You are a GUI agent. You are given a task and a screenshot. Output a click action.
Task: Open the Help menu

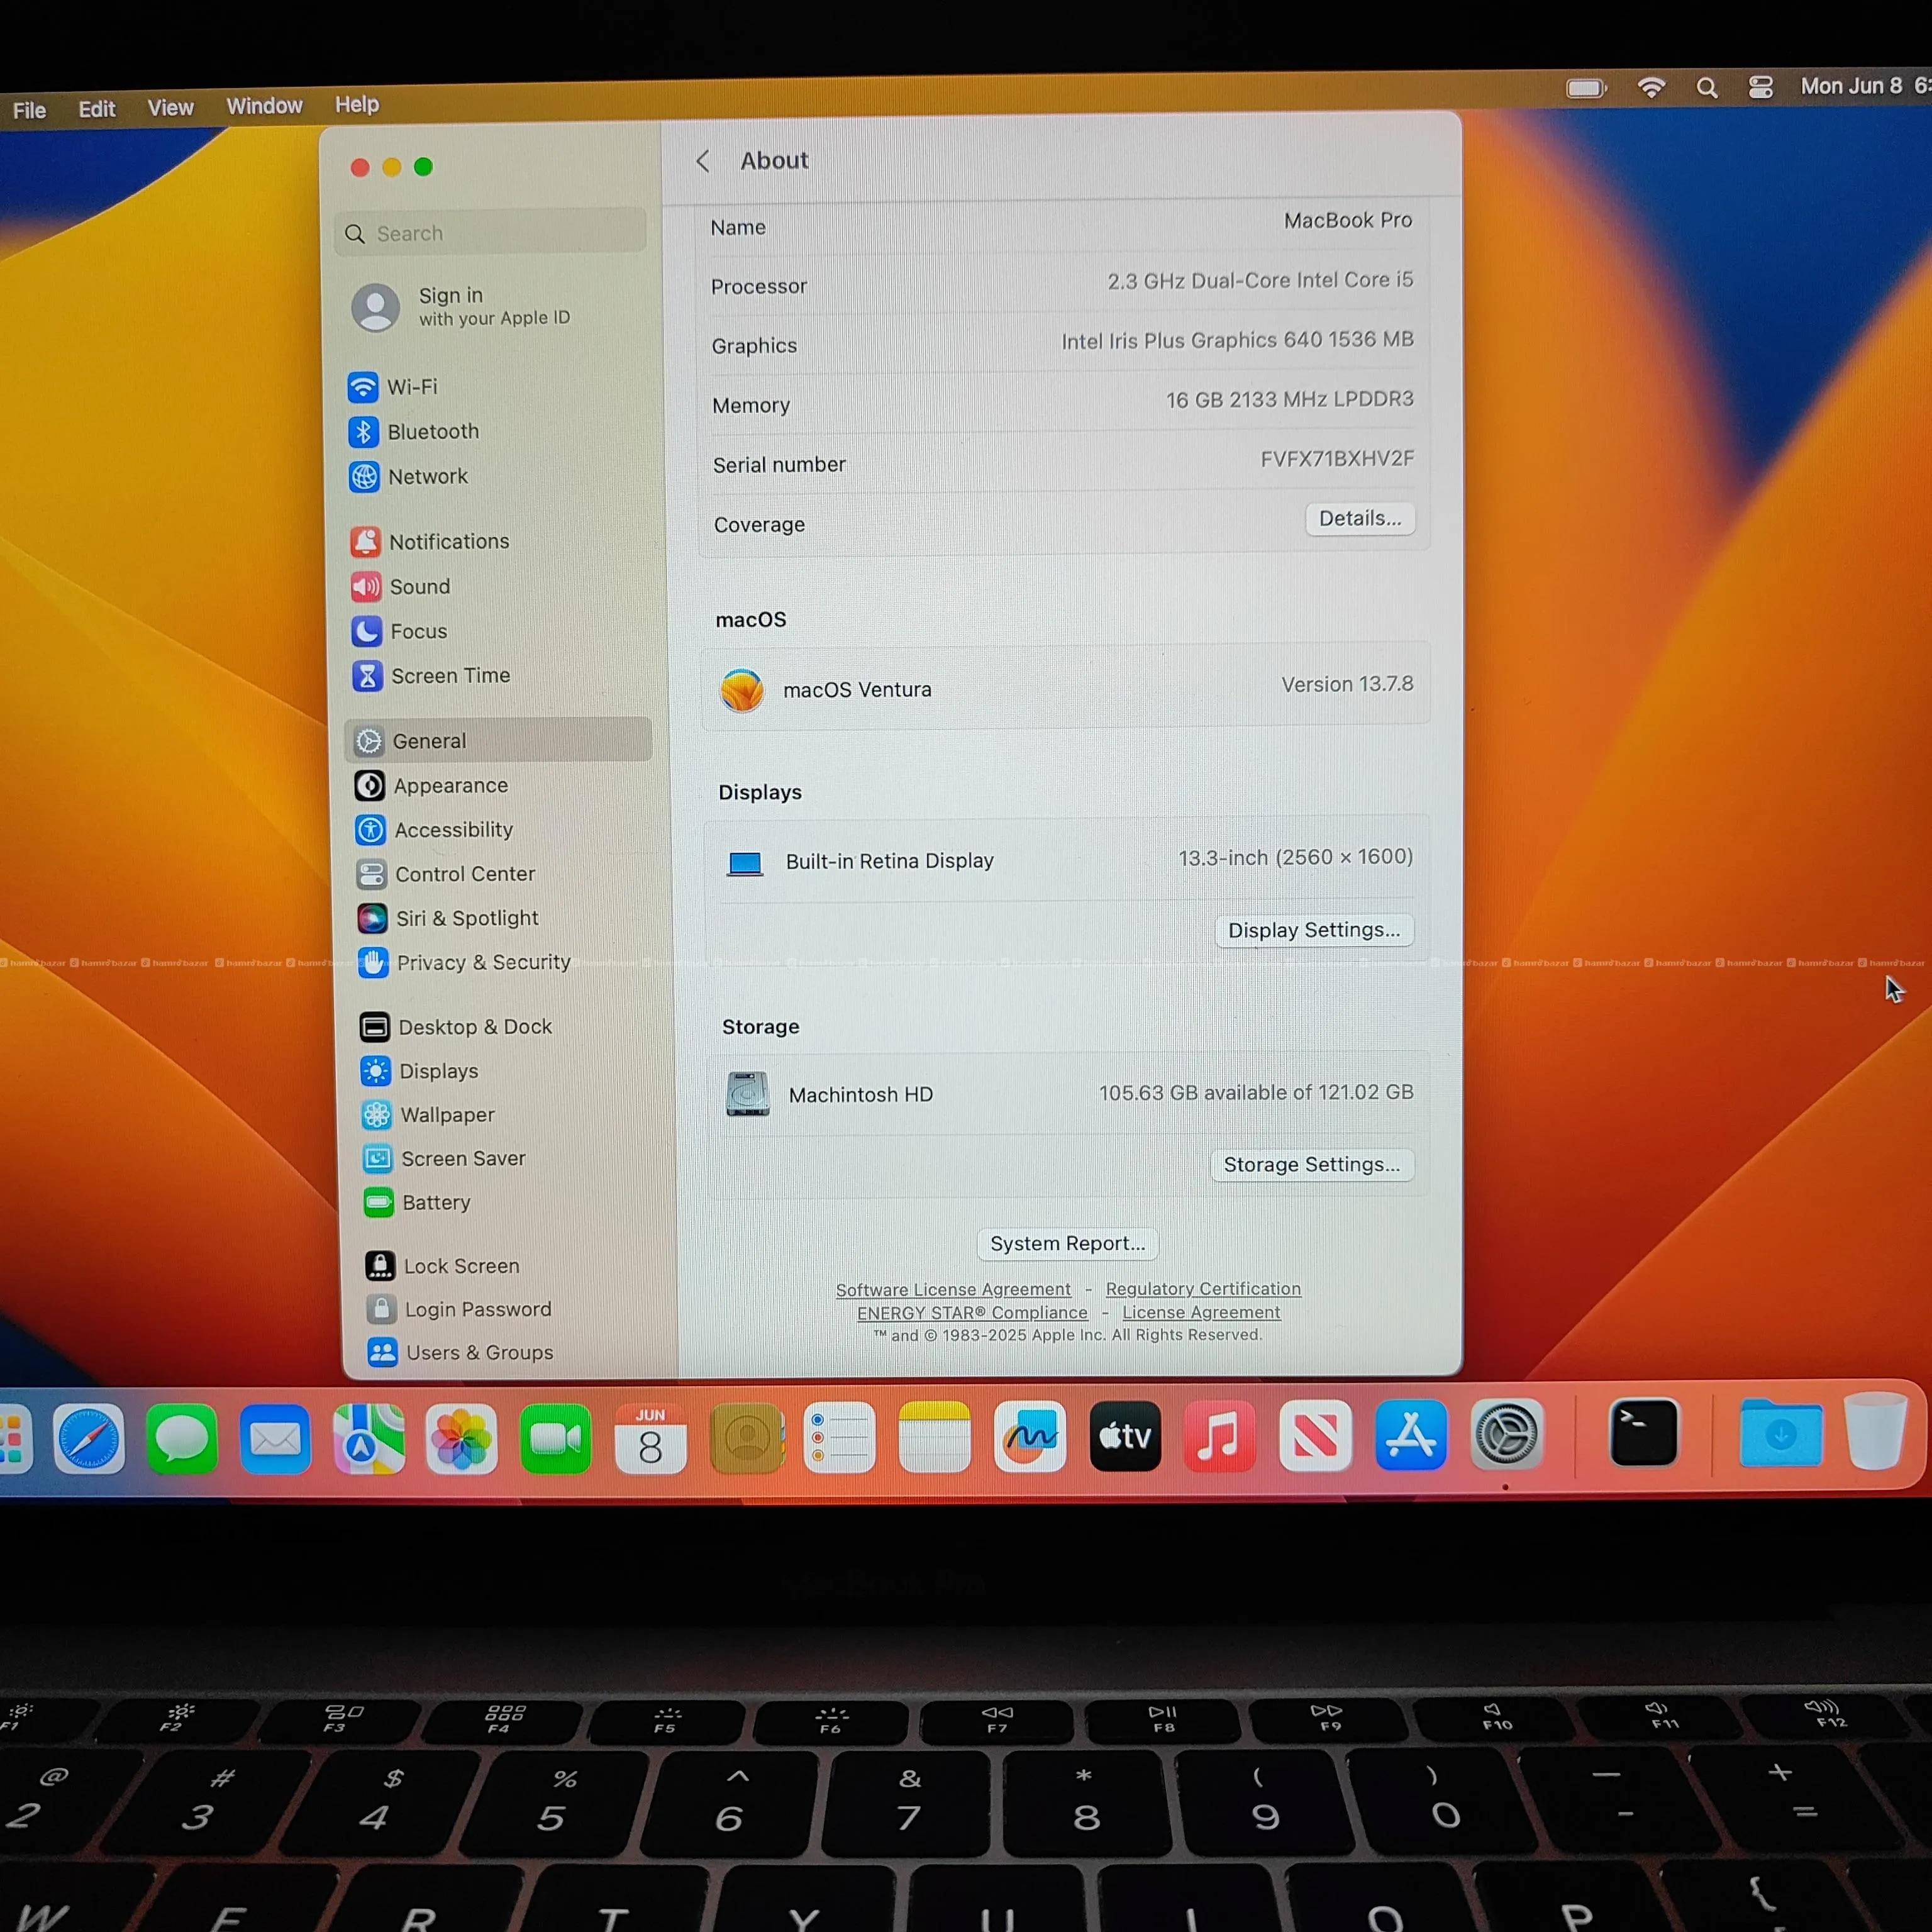click(x=357, y=104)
